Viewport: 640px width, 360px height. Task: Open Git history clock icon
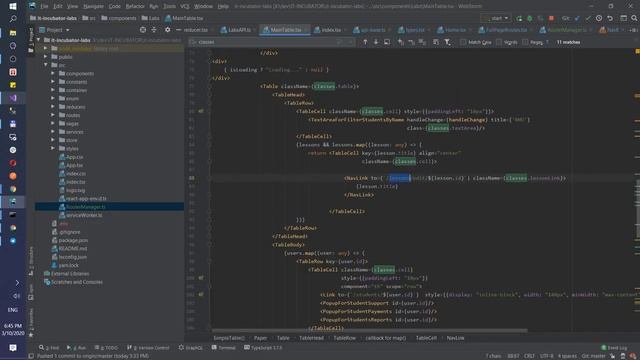click(599, 18)
